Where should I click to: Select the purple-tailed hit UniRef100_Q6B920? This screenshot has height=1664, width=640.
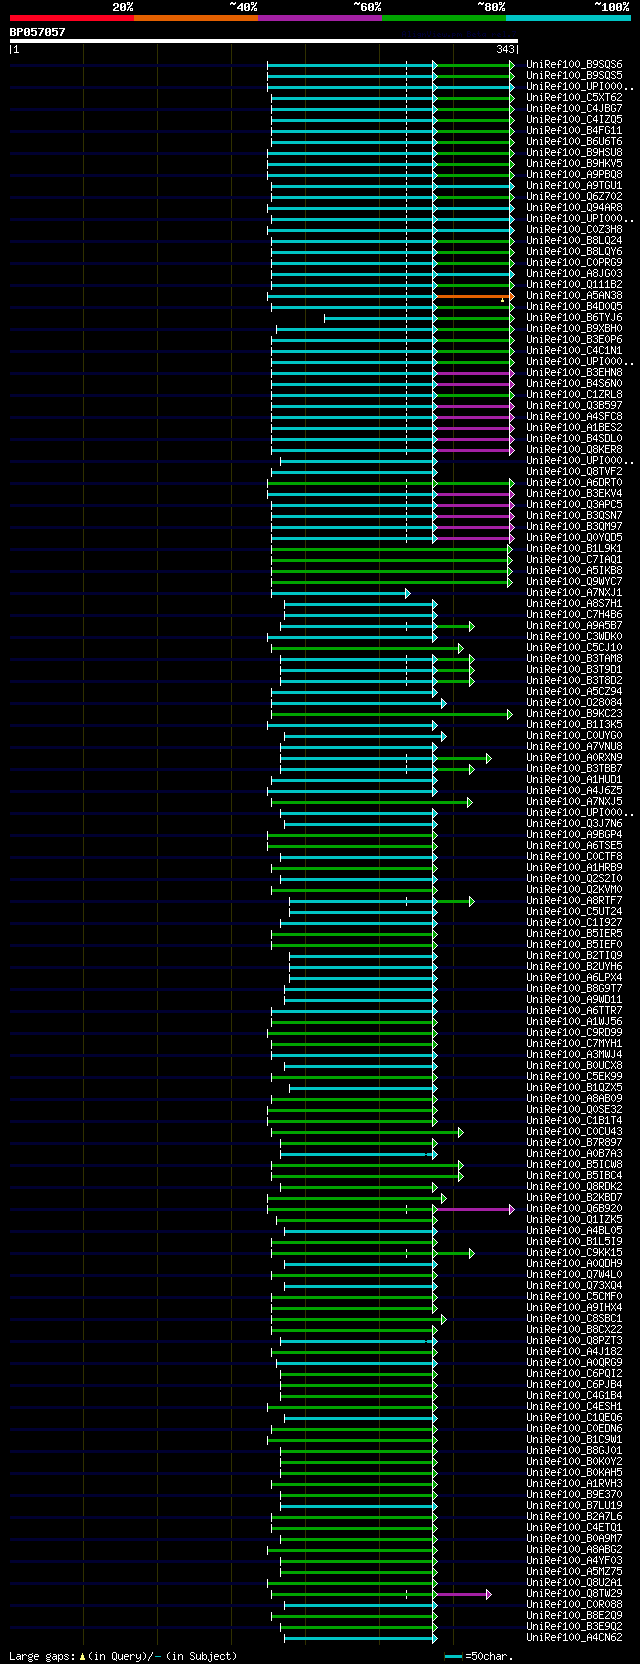(x=574, y=1208)
